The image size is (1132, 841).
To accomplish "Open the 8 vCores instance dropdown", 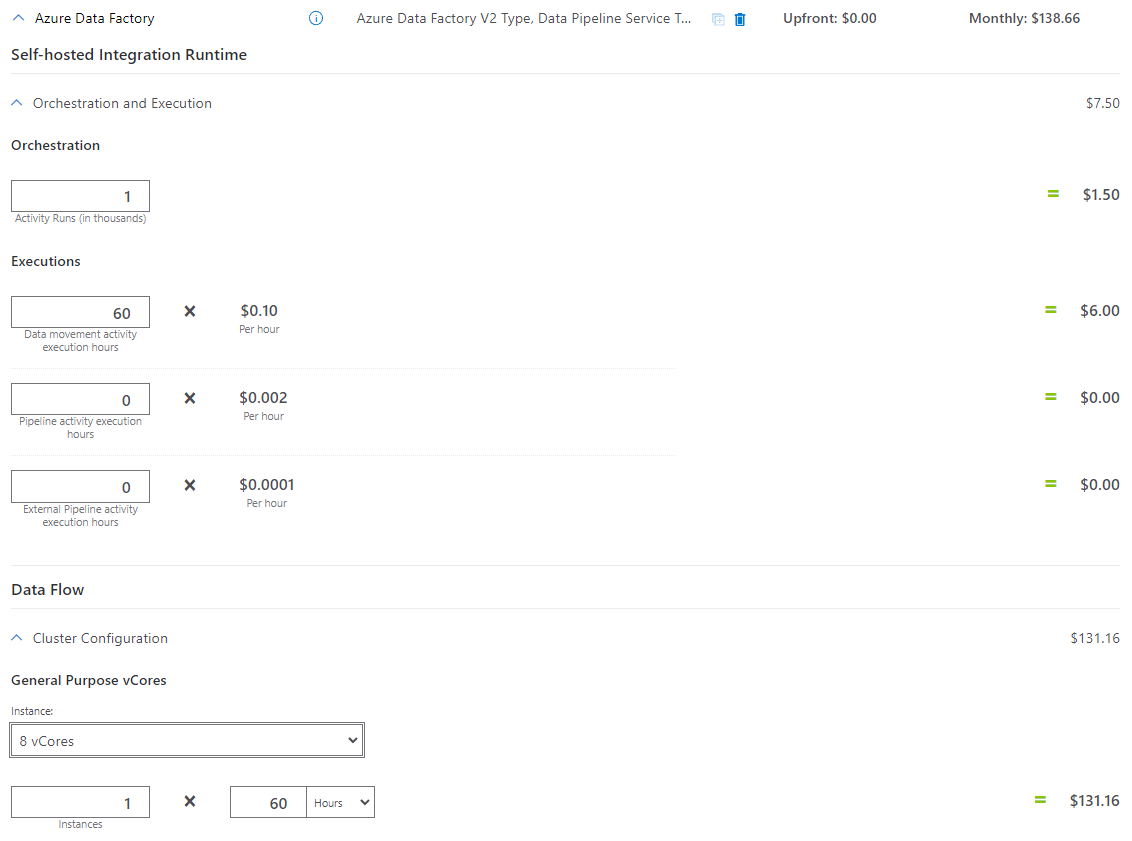I will tap(187, 740).
